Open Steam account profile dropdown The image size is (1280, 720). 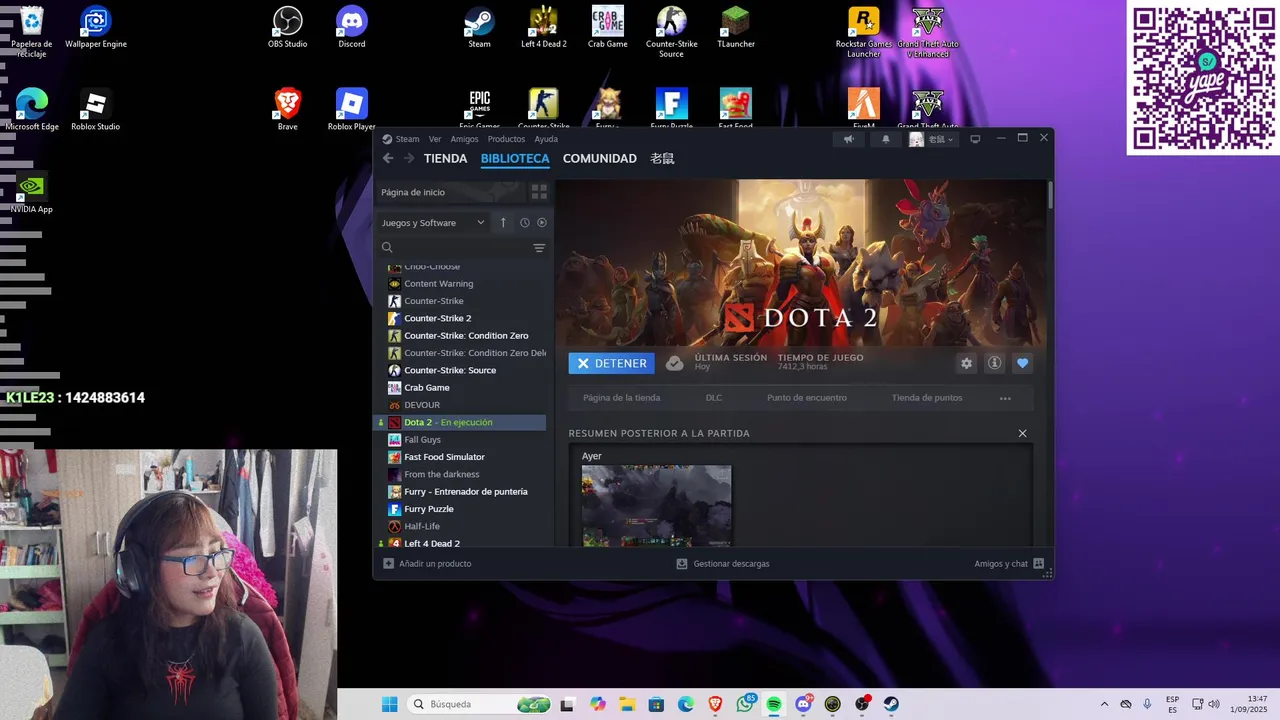pos(932,139)
